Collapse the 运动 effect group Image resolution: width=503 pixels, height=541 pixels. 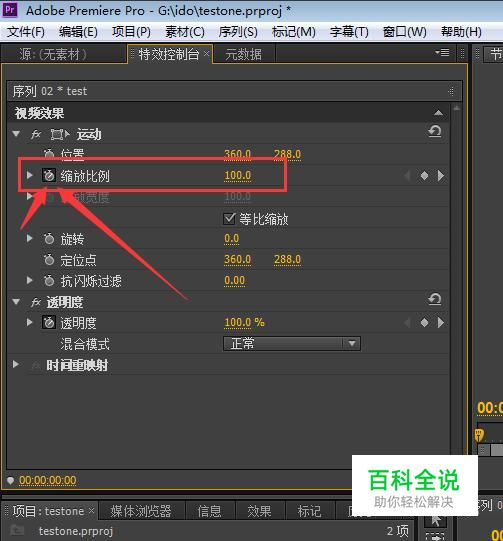coord(16,134)
